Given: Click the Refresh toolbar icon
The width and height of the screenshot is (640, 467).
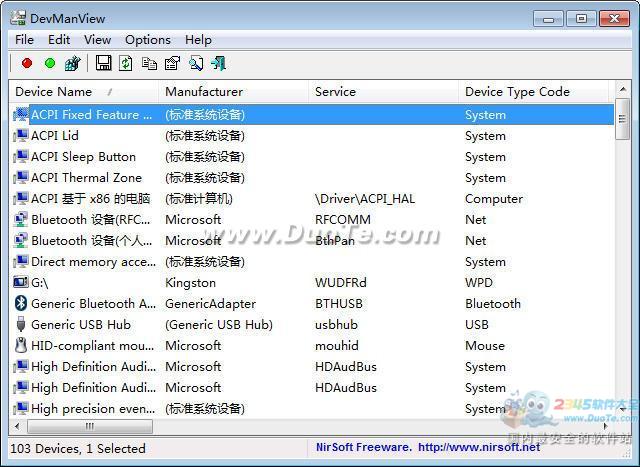Looking at the screenshot, I should [x=126, y=63].
